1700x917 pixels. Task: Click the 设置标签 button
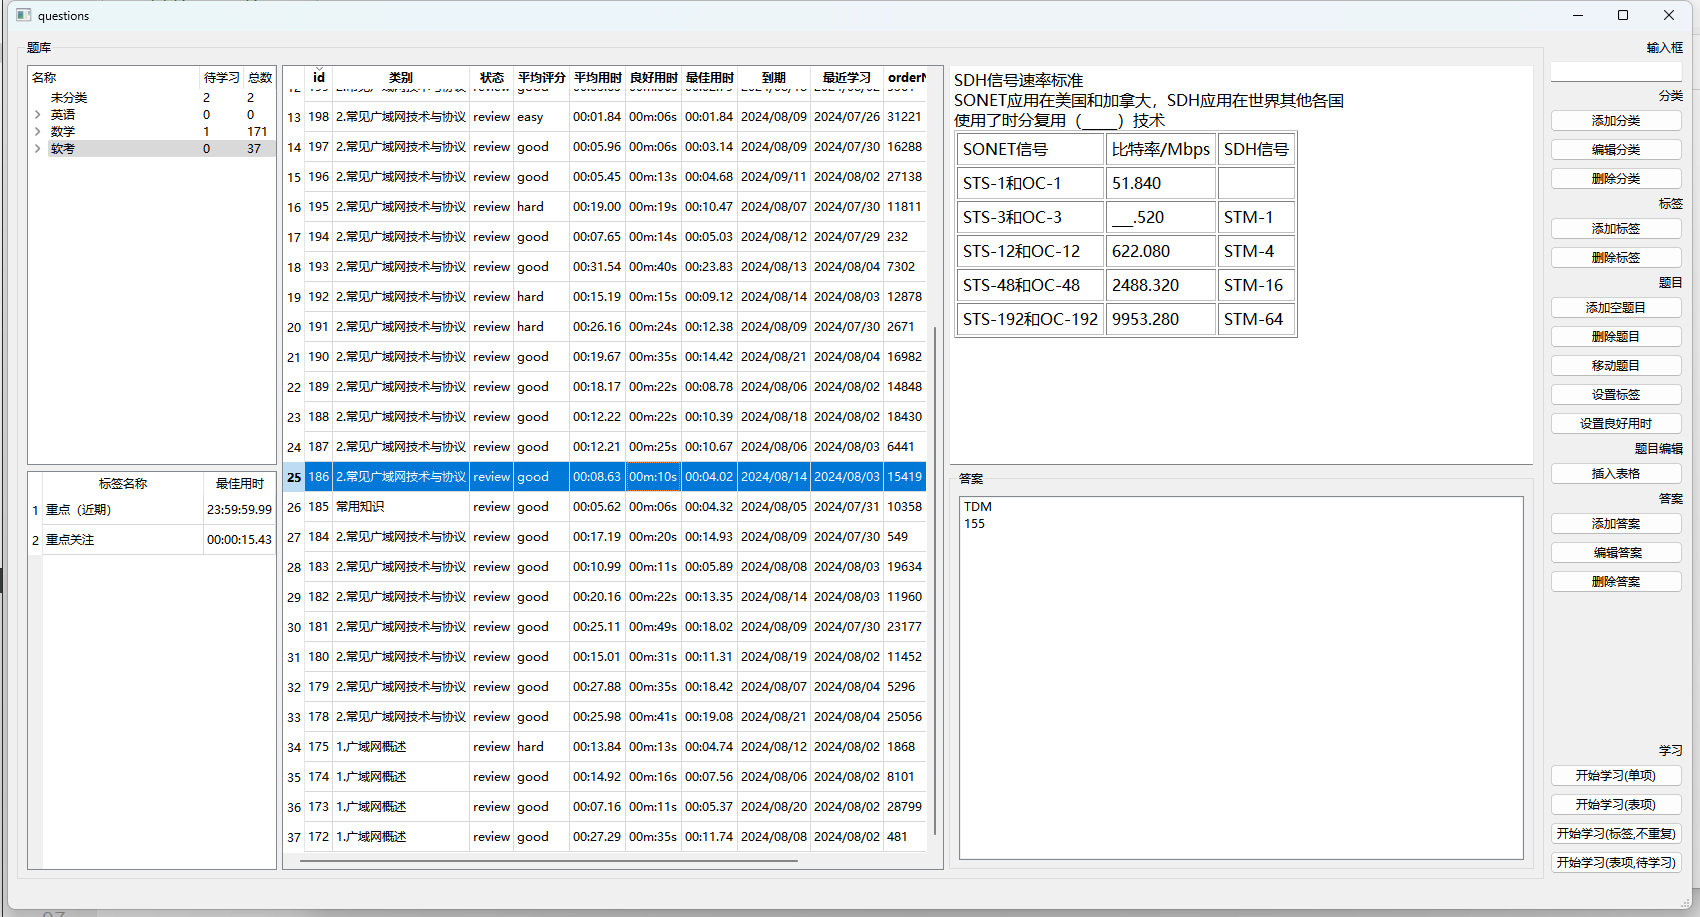[1616, 395]
